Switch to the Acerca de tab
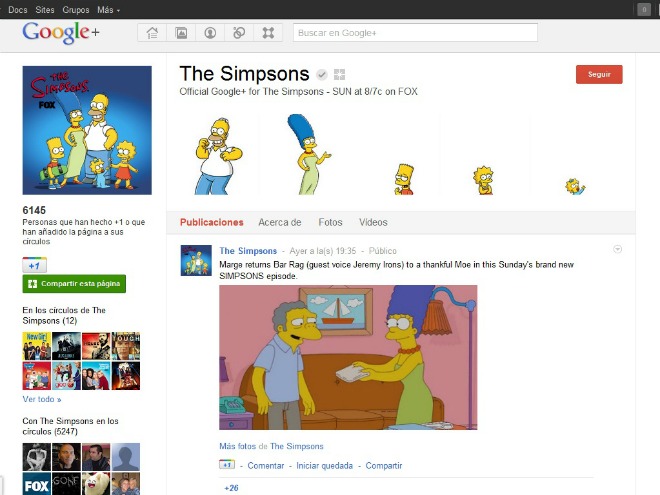 (280, 222)
